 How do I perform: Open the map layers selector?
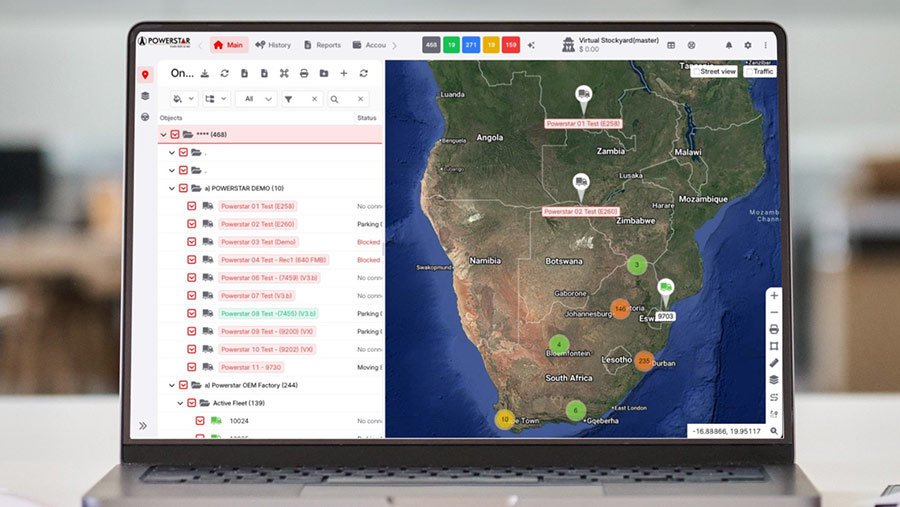point(774,379)
